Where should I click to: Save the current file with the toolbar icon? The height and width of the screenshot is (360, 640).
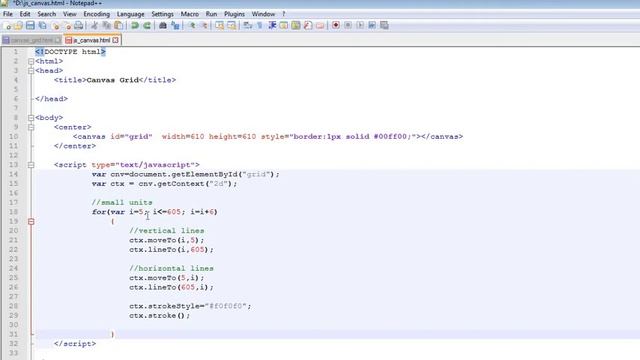click(30, 26)
